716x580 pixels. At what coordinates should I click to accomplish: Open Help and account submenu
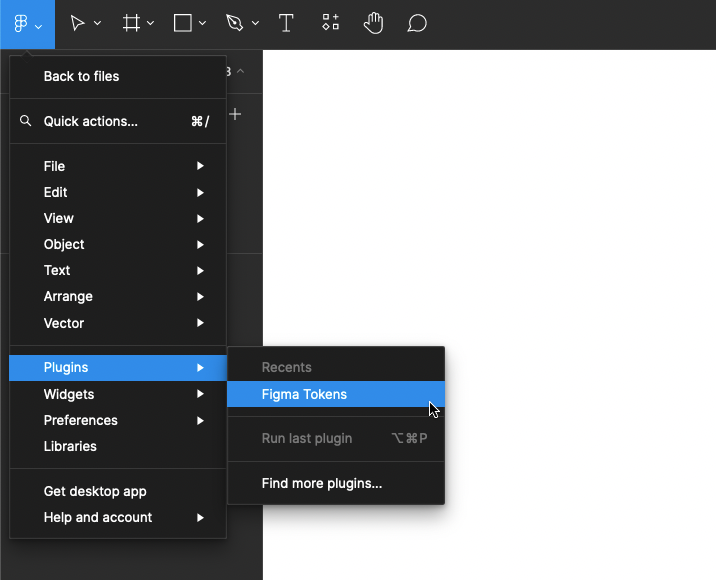pyautogui.click(x=118, y=517)
